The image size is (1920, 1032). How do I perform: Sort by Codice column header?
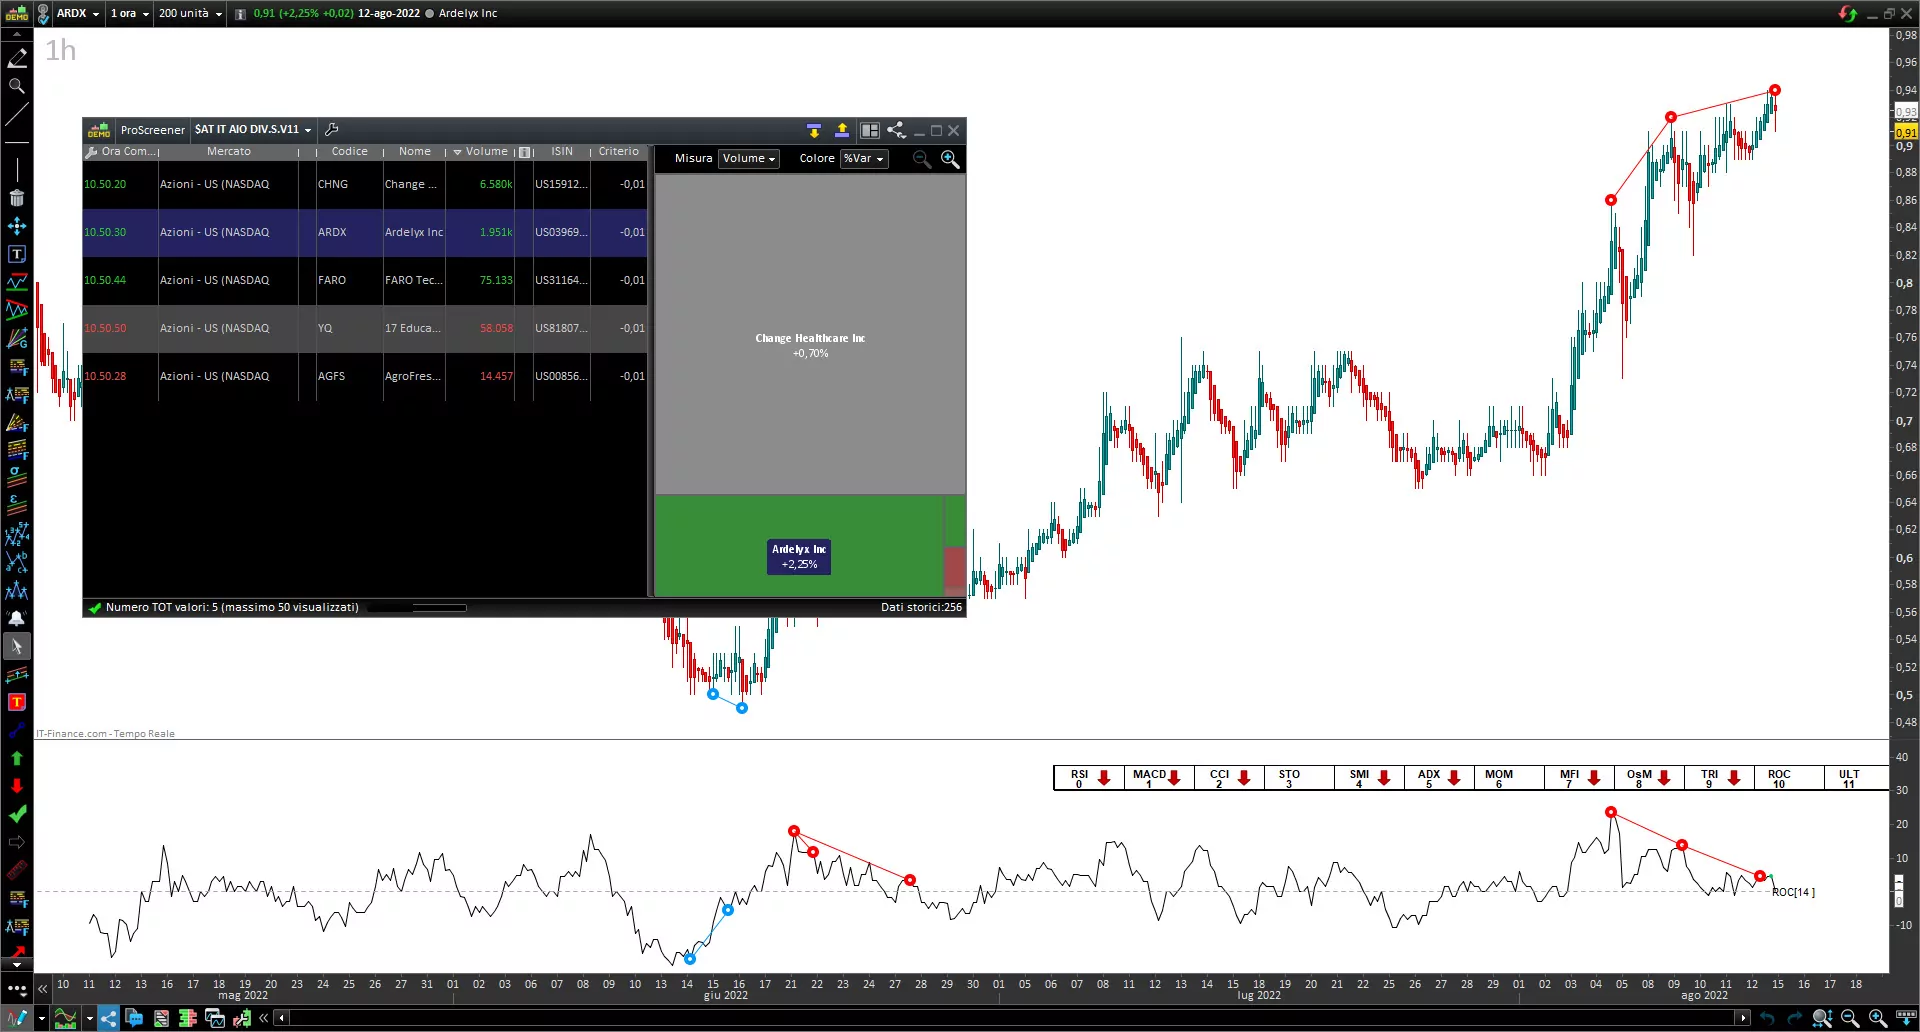click(349, 152)
